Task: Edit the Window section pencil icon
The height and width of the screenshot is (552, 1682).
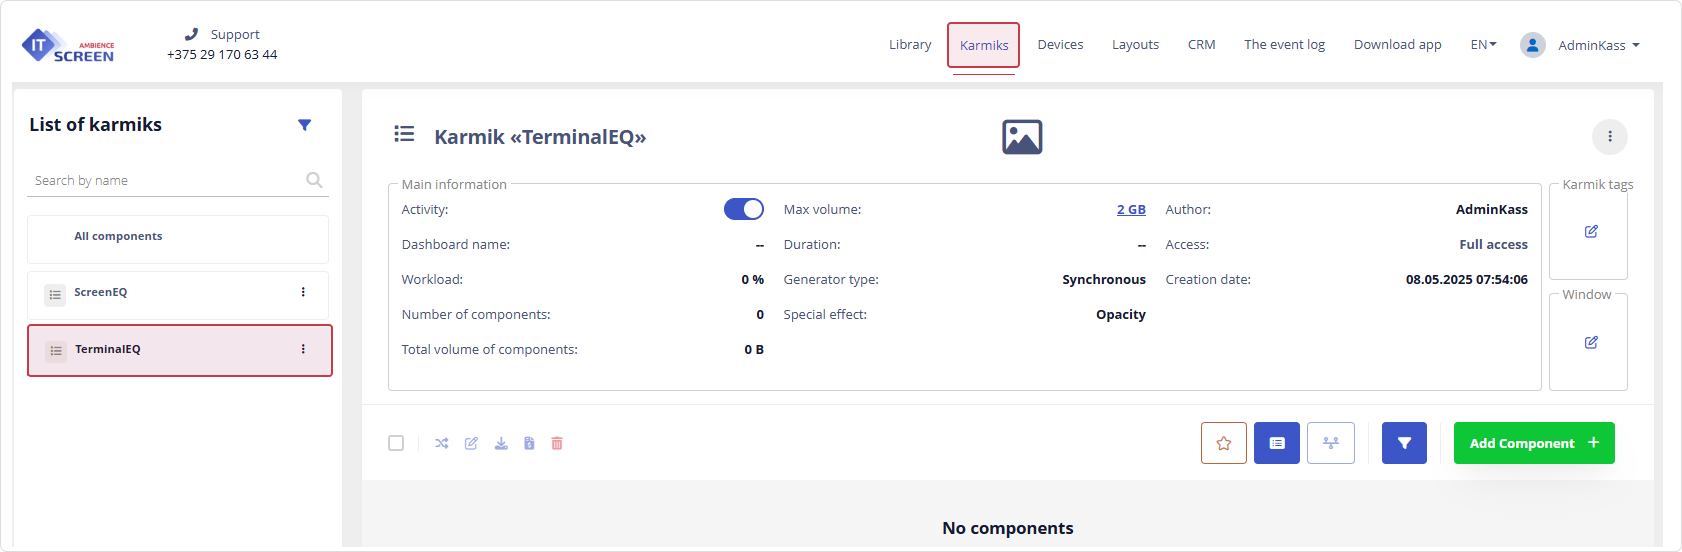Action: [x=1591, y=343]
